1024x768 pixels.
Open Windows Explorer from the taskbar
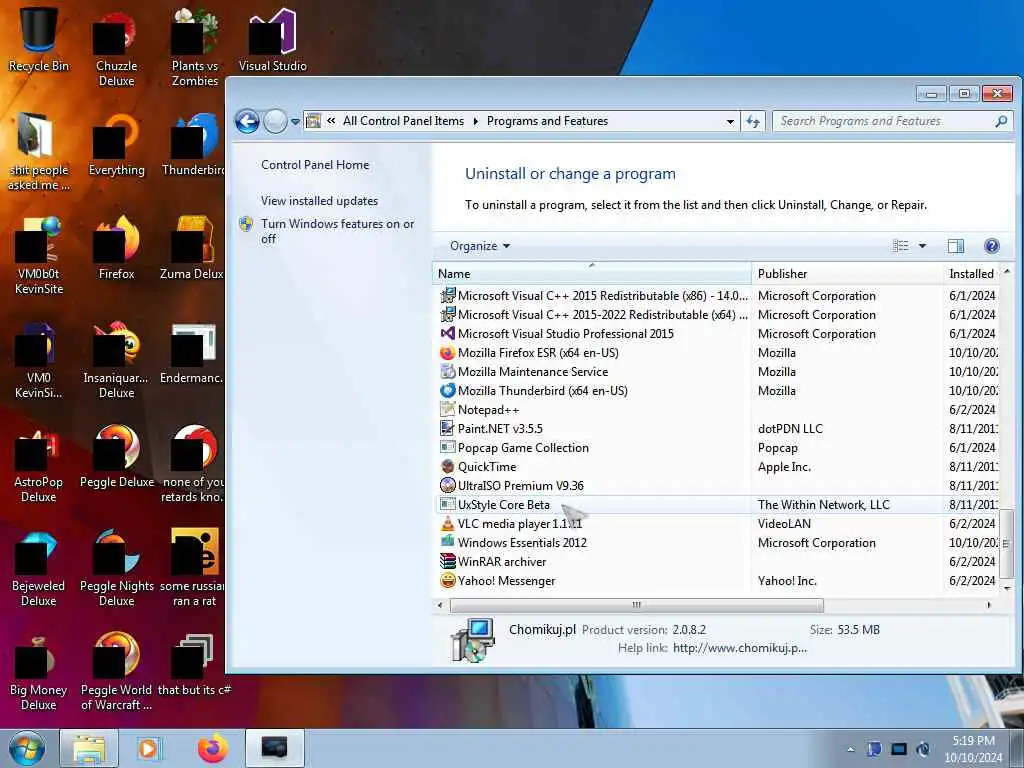click(x=89, y=748)
